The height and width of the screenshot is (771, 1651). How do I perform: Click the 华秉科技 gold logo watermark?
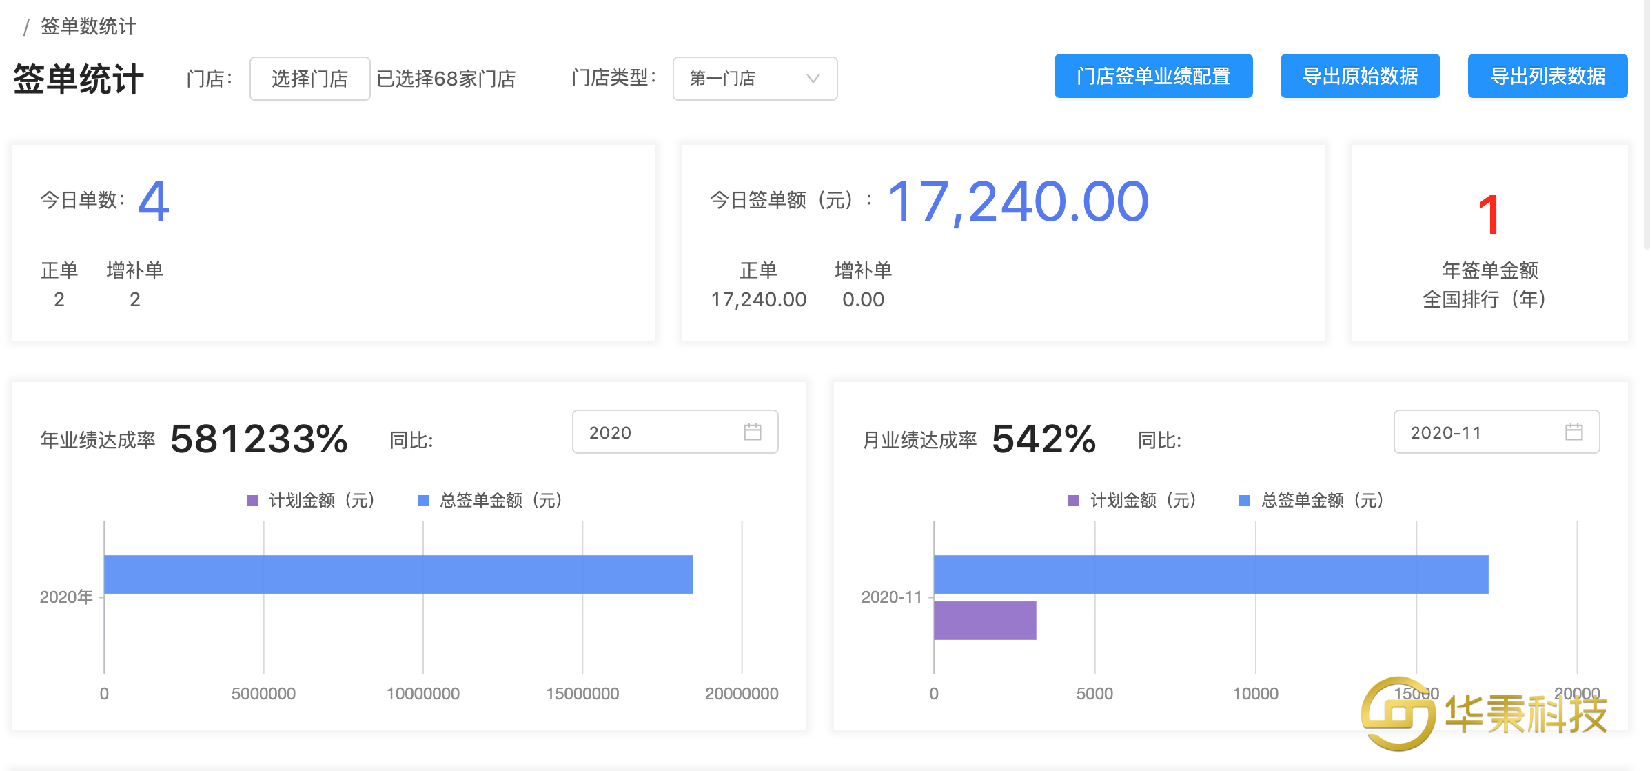tap(1485, 714)
